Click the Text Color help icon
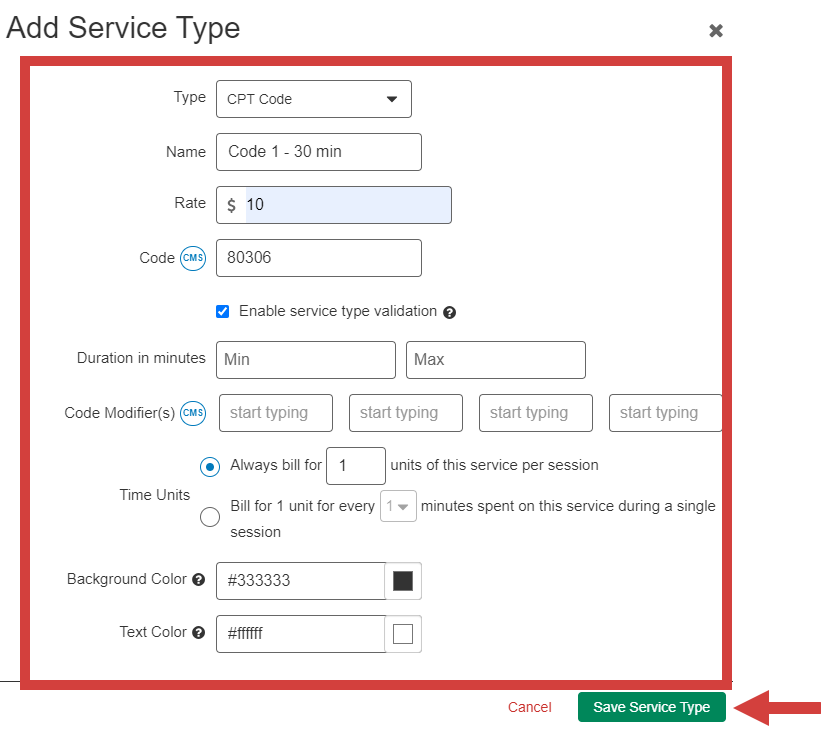The width and height of the screenshot is (821, 741). 199,633
